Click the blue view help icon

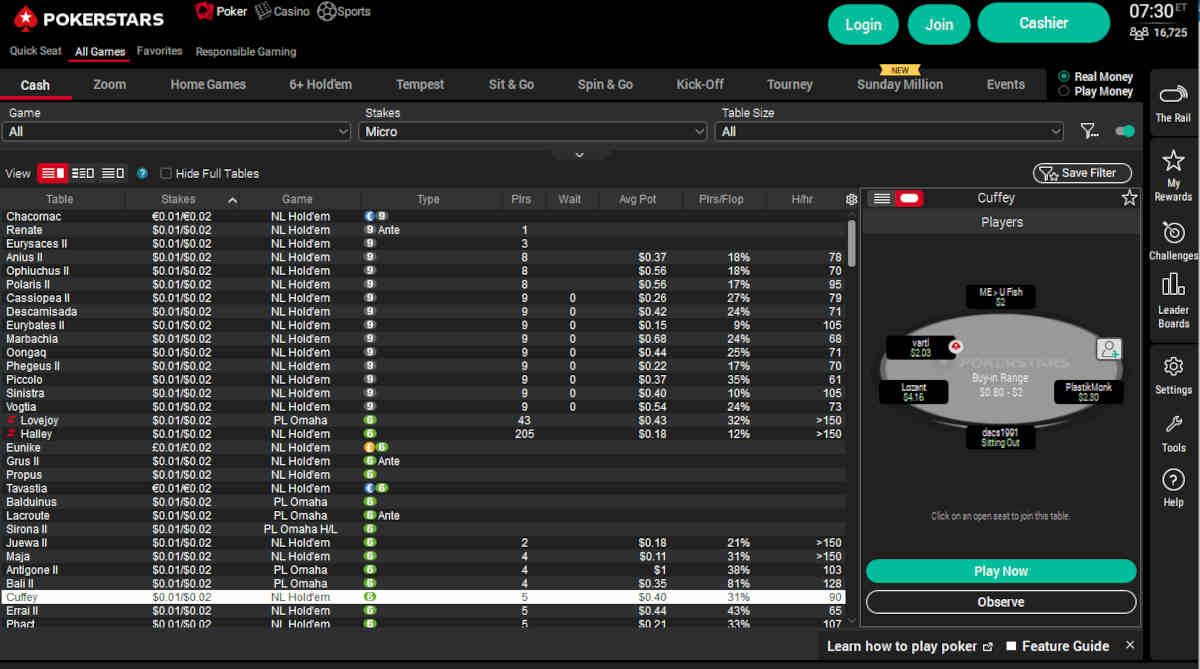[x=142, y=173]
